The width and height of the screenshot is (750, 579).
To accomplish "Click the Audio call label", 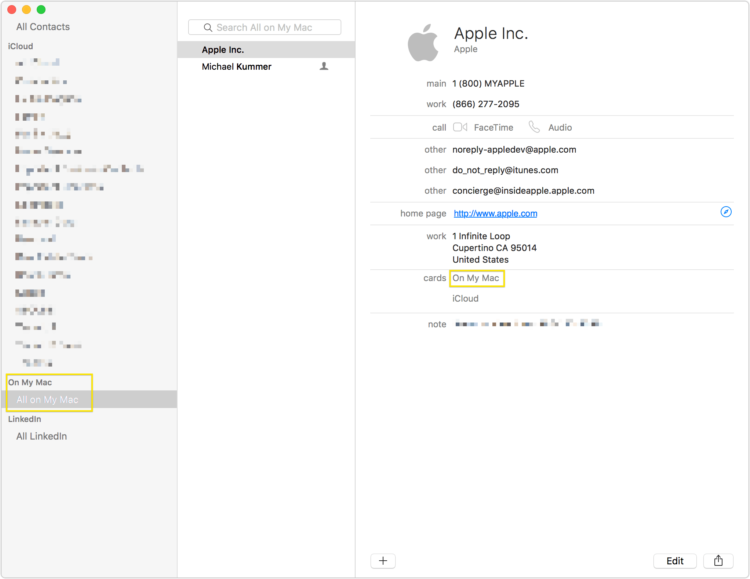I will coord(560,128).
